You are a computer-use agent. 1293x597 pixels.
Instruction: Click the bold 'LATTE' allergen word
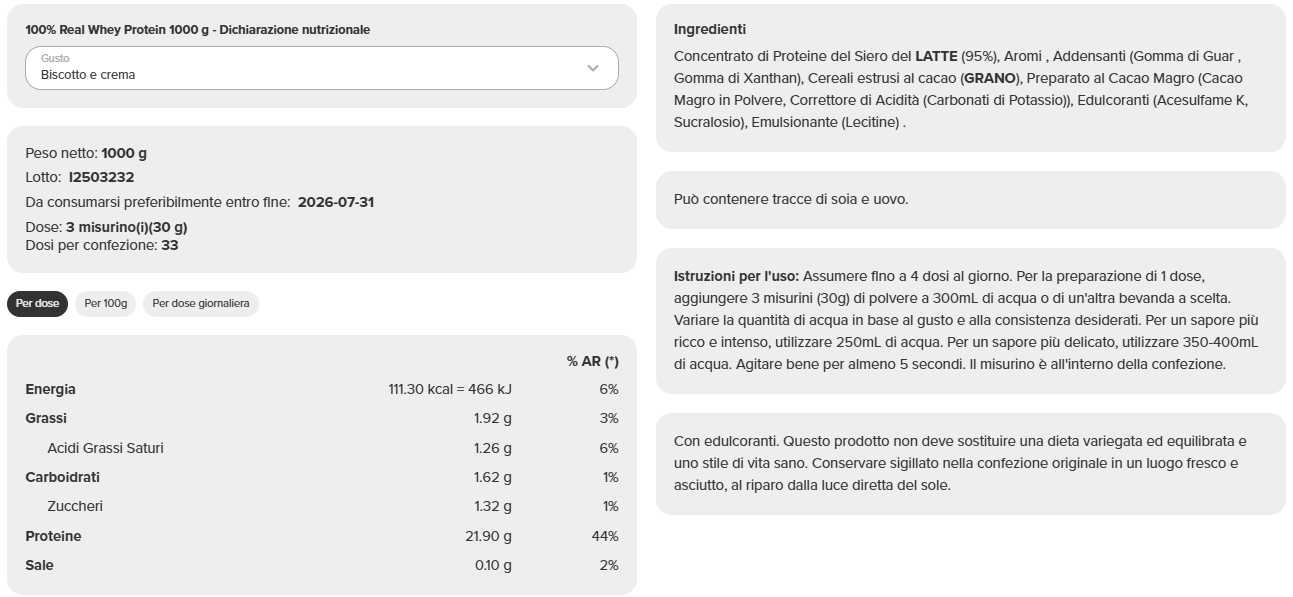point(936,56)
